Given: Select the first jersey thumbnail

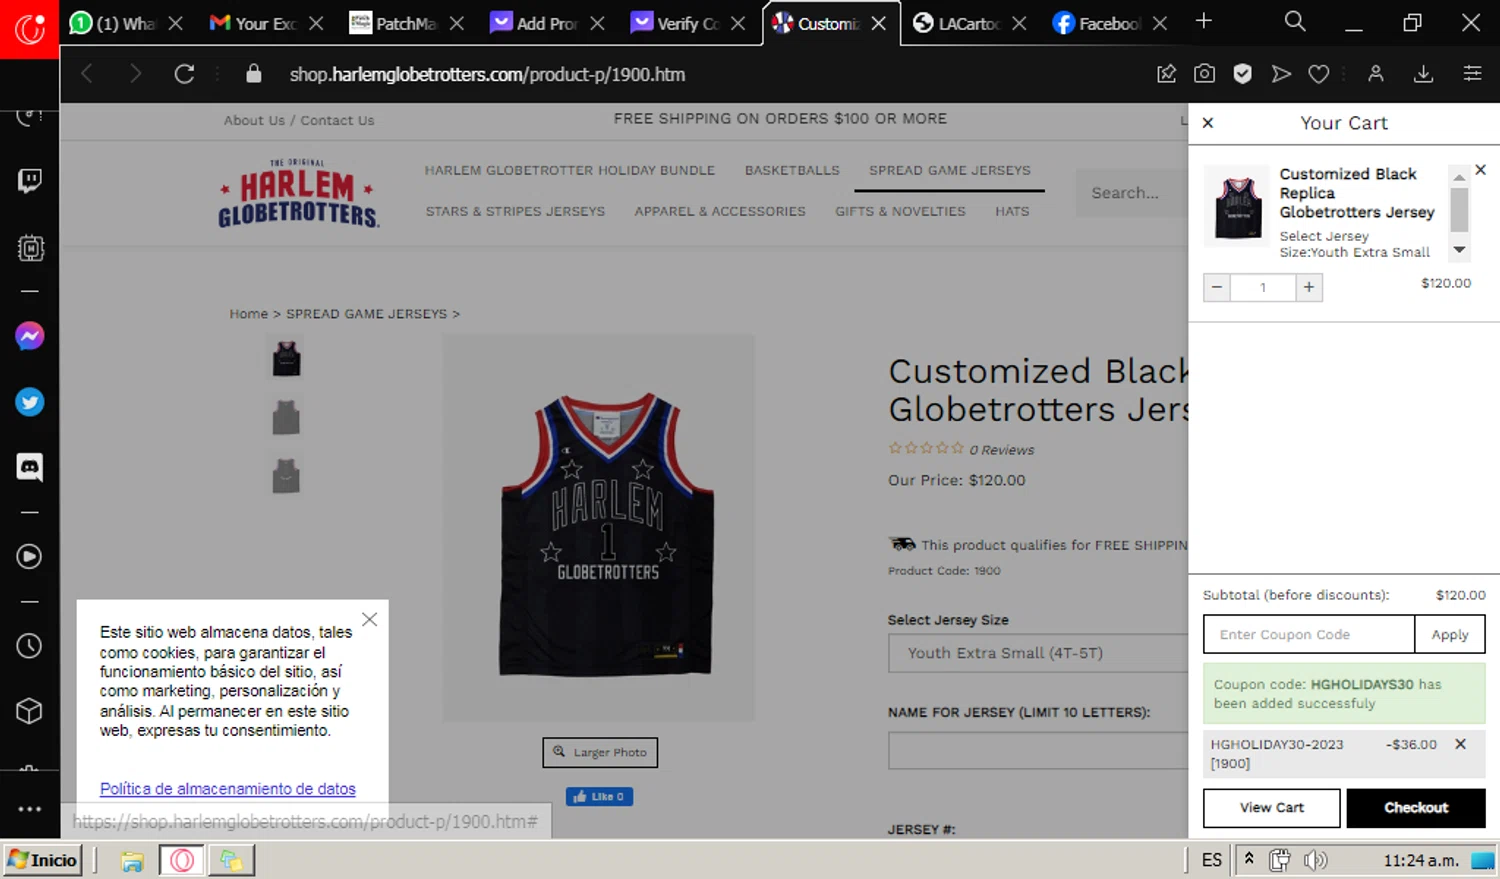Looking at the screenshot, I should 286,358.
